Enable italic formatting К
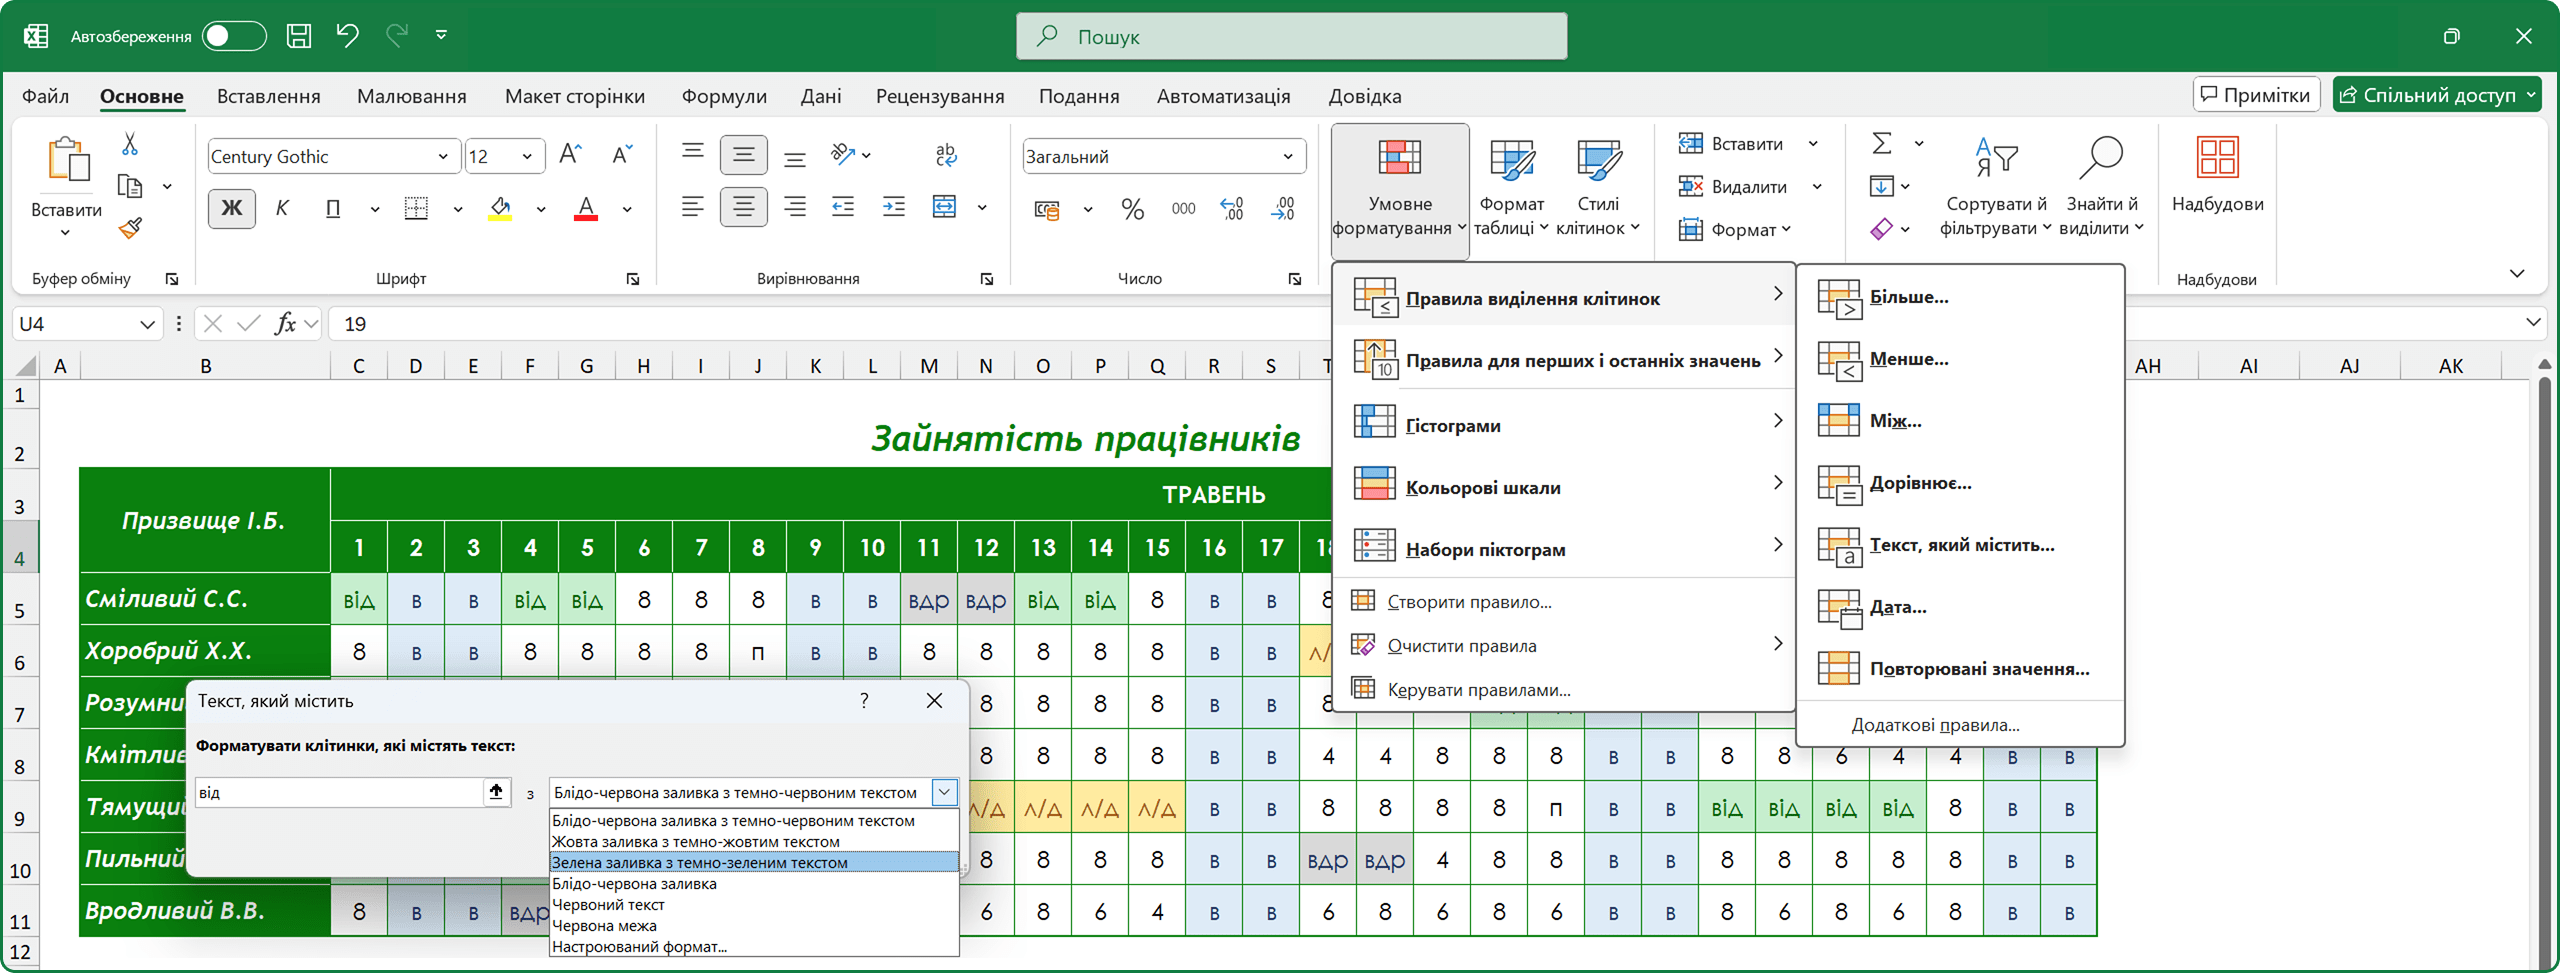Screen dimensions: 2560x973 click(283, 208)
